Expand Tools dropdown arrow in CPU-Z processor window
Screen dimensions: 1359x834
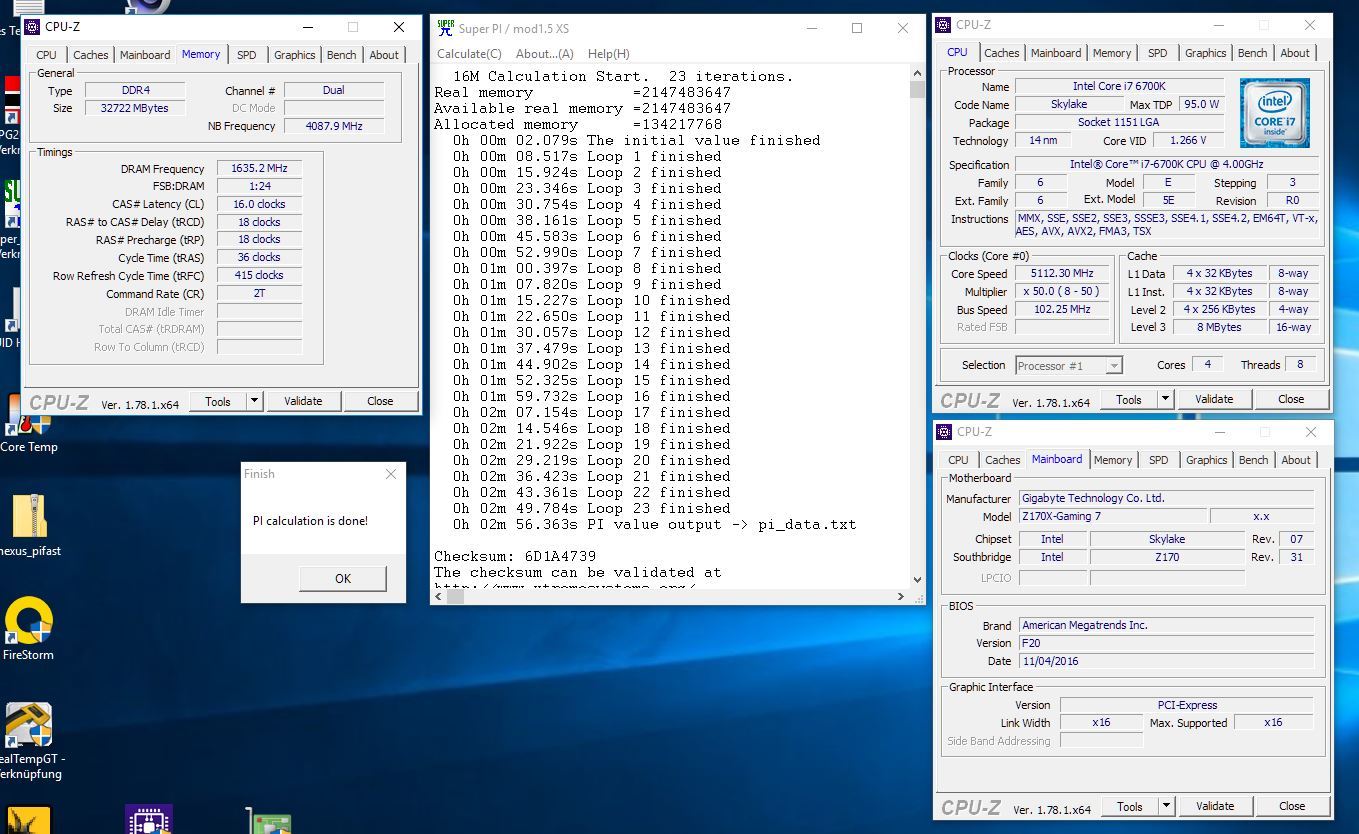pyautogui.click(x=1165, y=399)
